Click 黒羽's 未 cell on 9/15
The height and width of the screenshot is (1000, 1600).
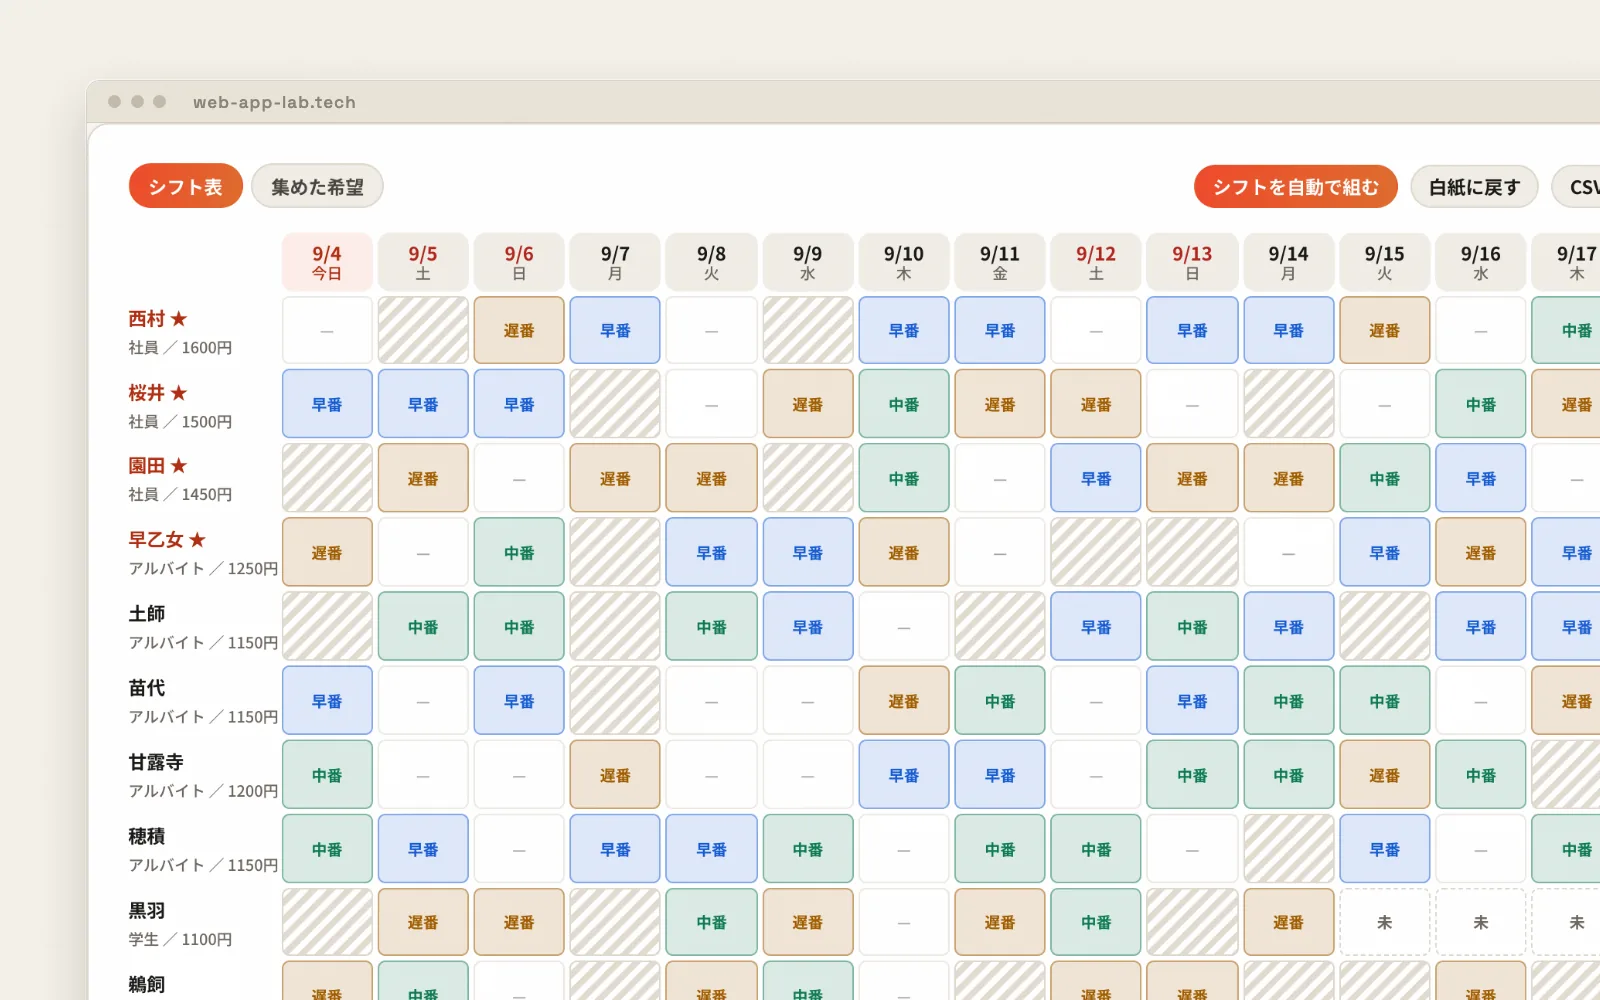(1385, 922)
